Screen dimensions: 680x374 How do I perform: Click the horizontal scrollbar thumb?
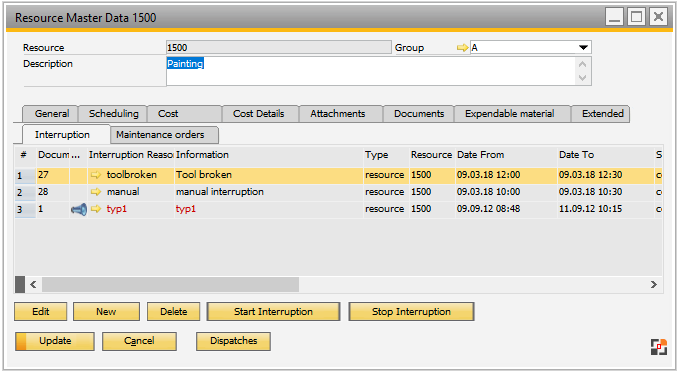[170, 285]
